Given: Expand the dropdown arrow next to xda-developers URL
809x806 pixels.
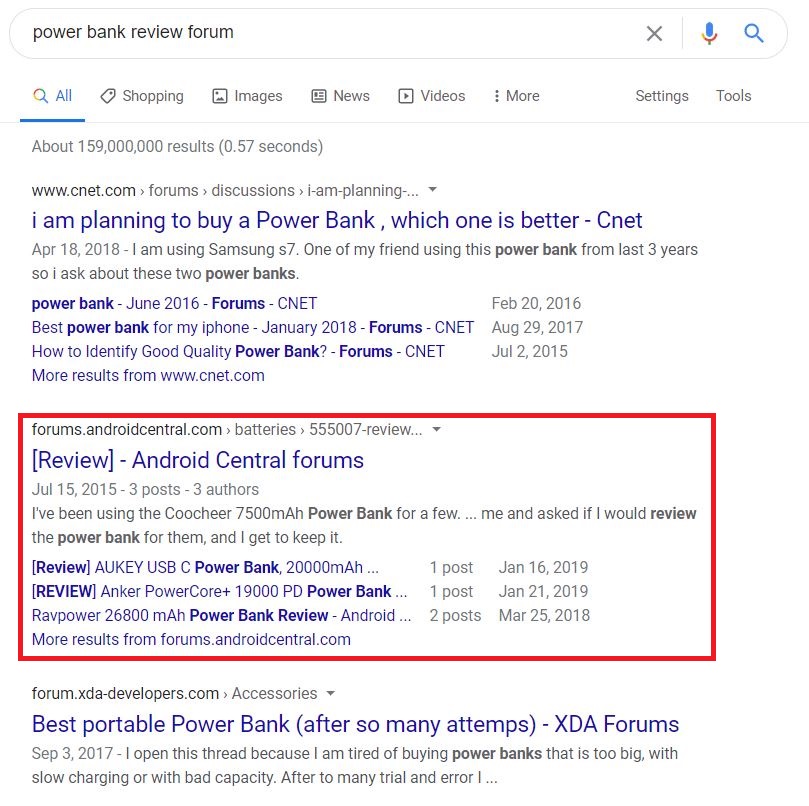Looking at the screenshot, I should [x=331, y=694].
